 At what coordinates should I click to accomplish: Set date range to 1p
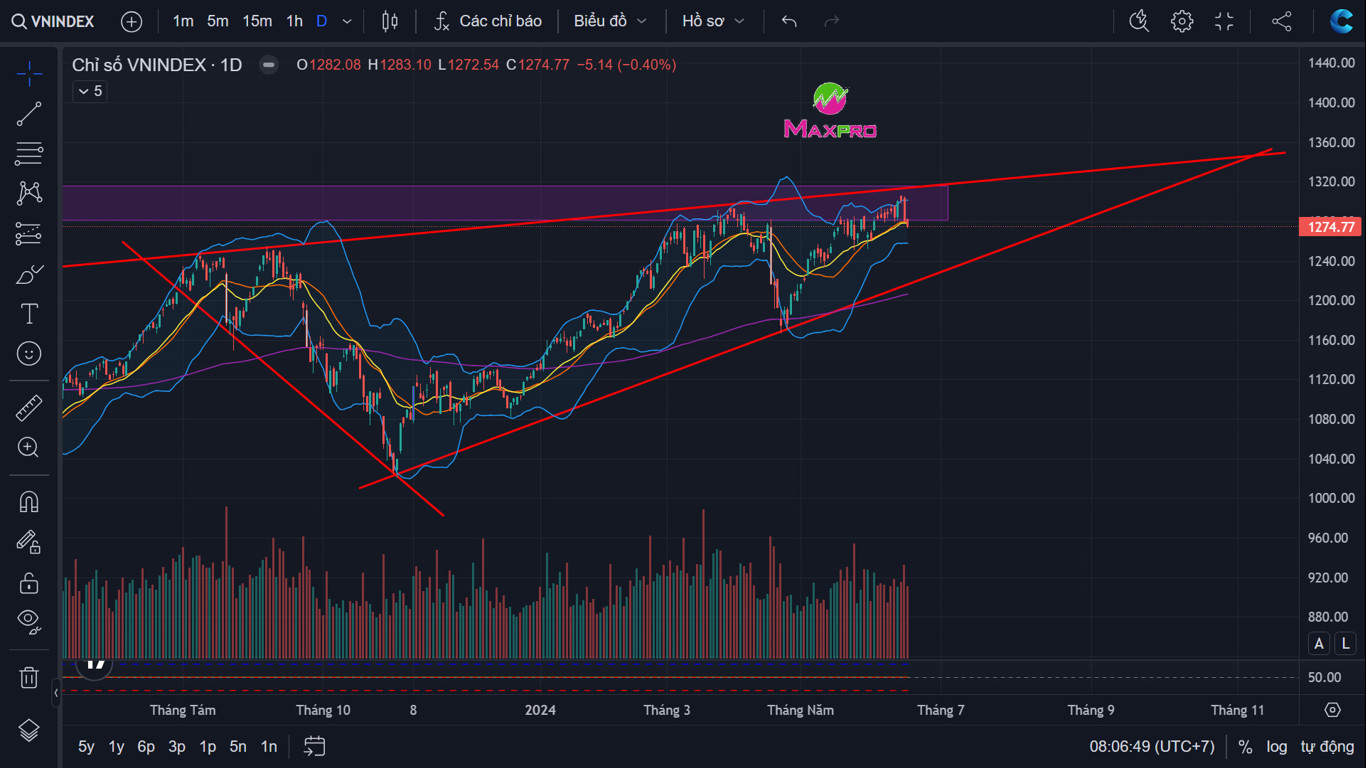[x=208, y=746]
